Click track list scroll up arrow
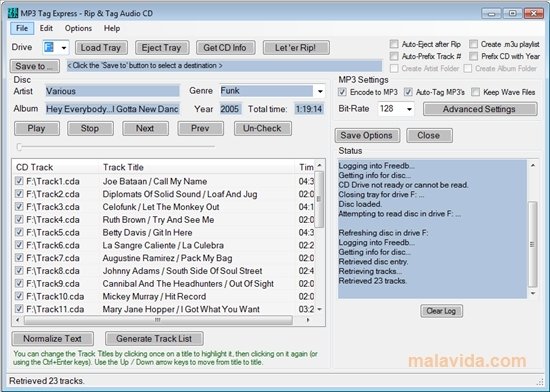The image size is (550, 392). point(319,165)
